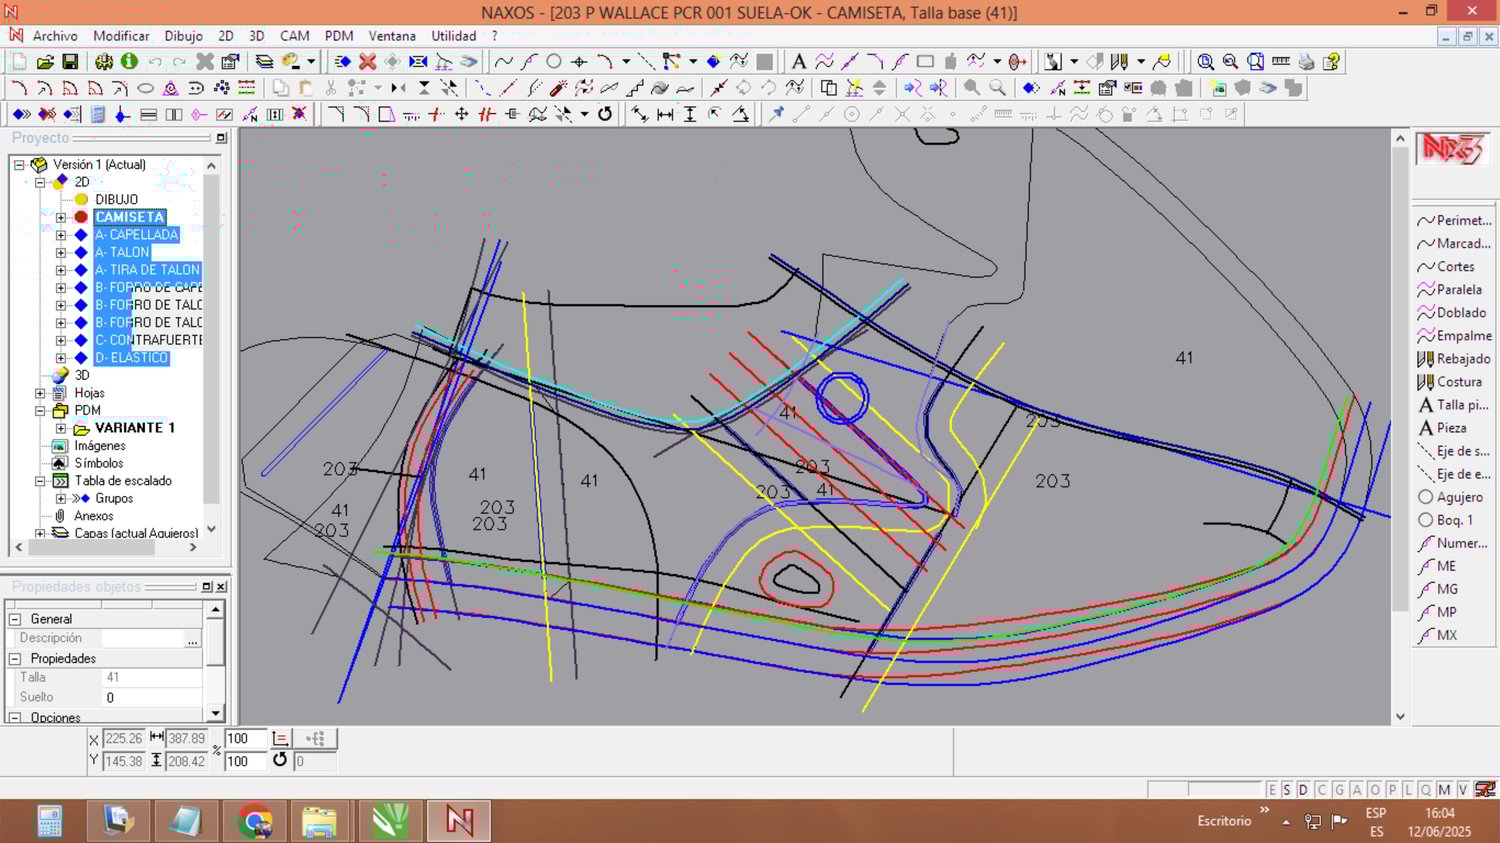Click the green information icon

(x=129, y=62)
